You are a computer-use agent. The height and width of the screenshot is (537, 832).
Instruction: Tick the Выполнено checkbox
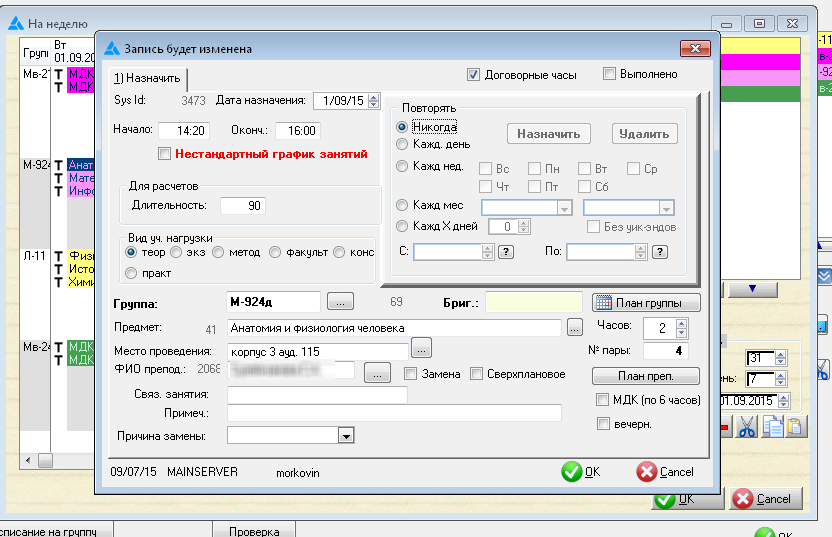[609, 74]
